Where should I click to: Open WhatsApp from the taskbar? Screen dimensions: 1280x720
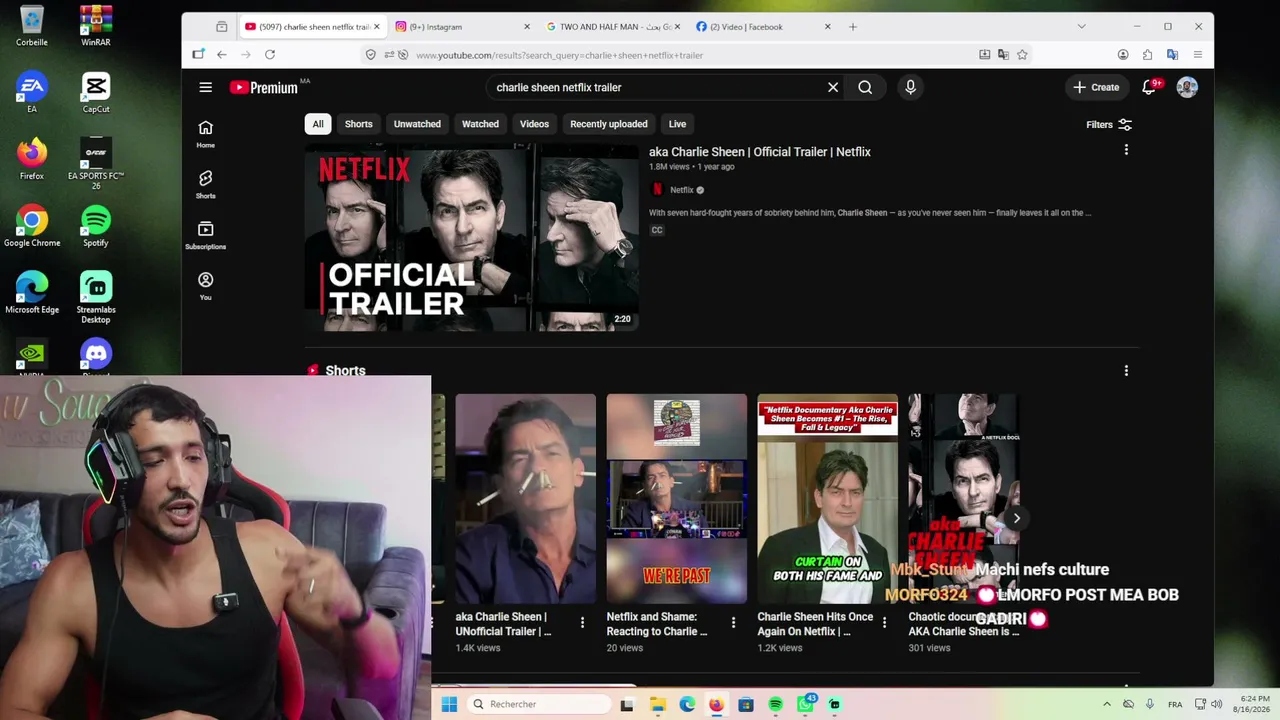pos(805,704)
